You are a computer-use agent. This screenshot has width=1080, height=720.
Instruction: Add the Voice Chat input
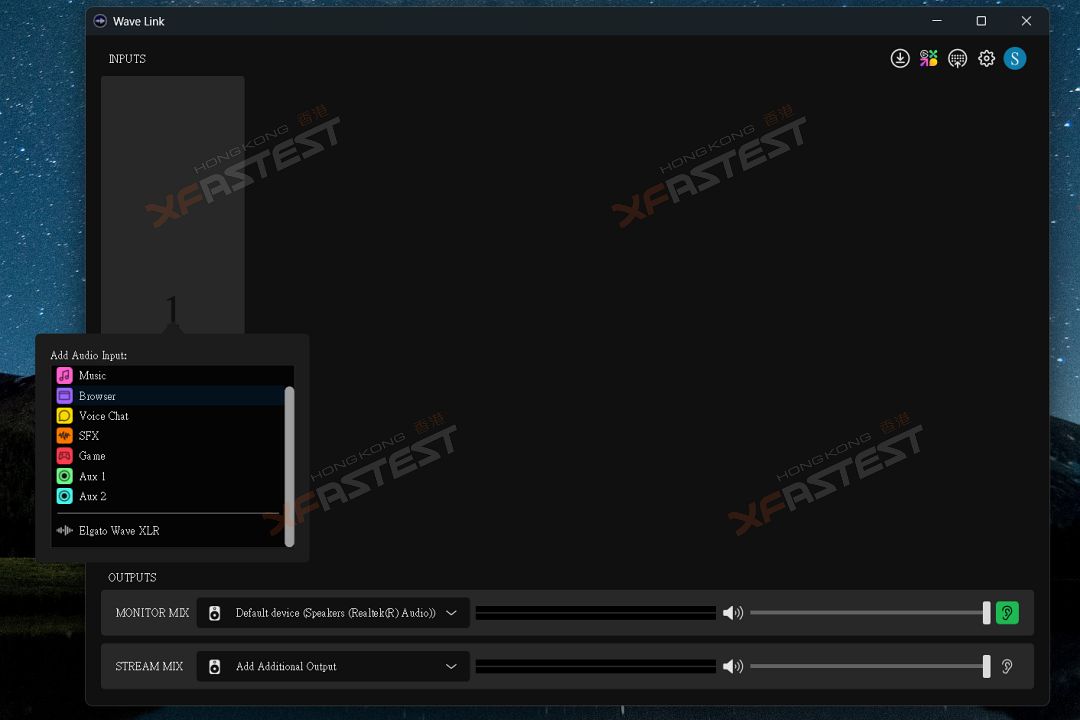(x=169, y=415)
